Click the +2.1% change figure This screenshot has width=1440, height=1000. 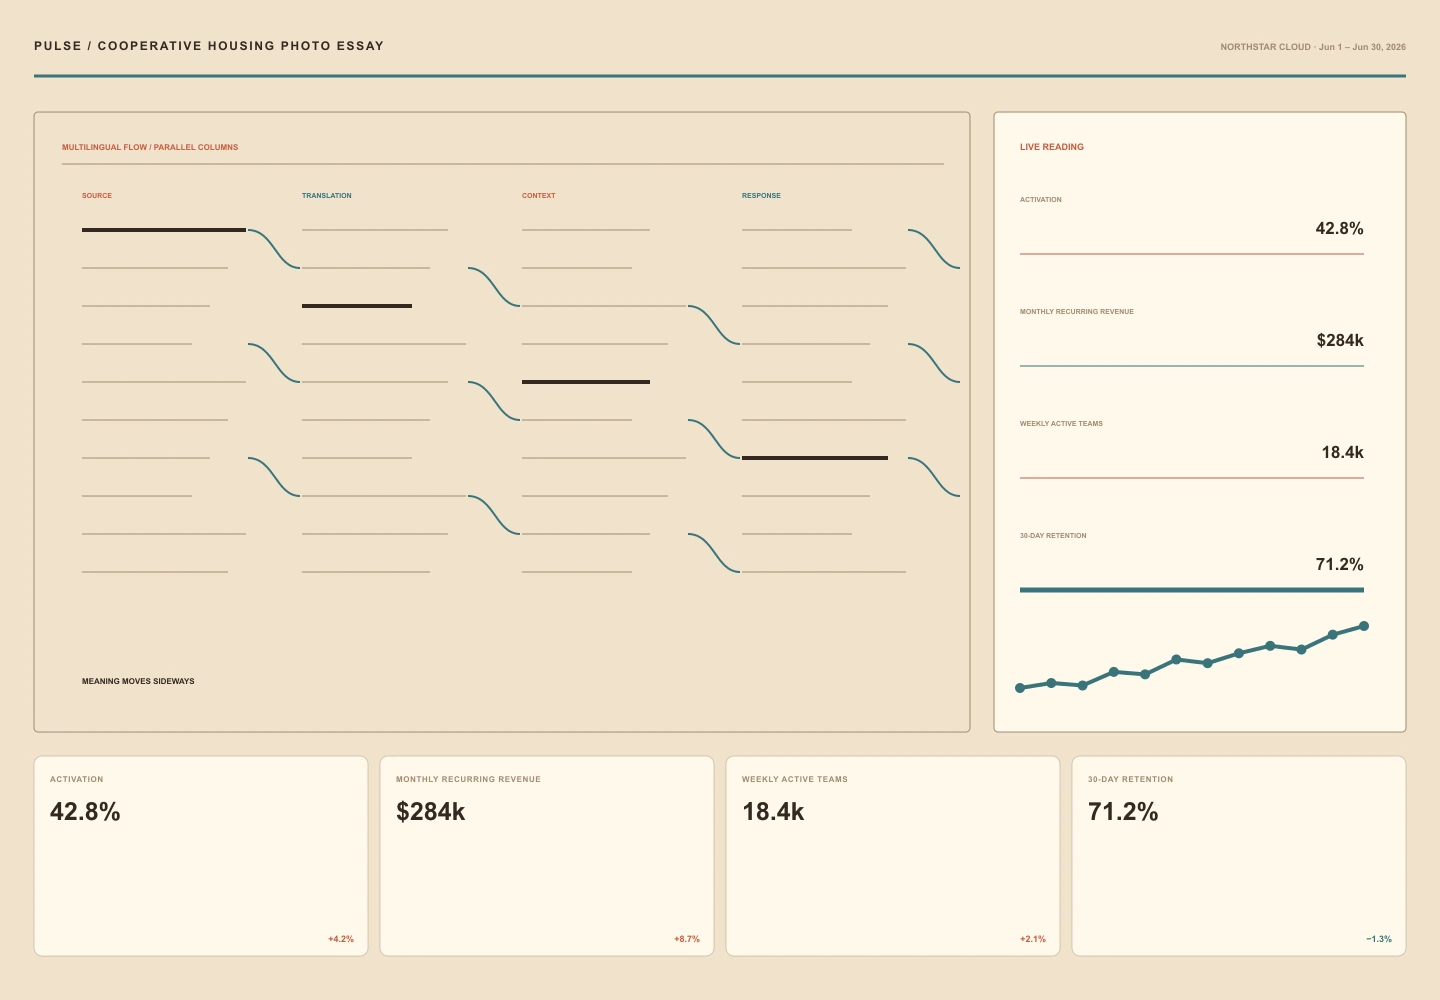point(1033,939)
